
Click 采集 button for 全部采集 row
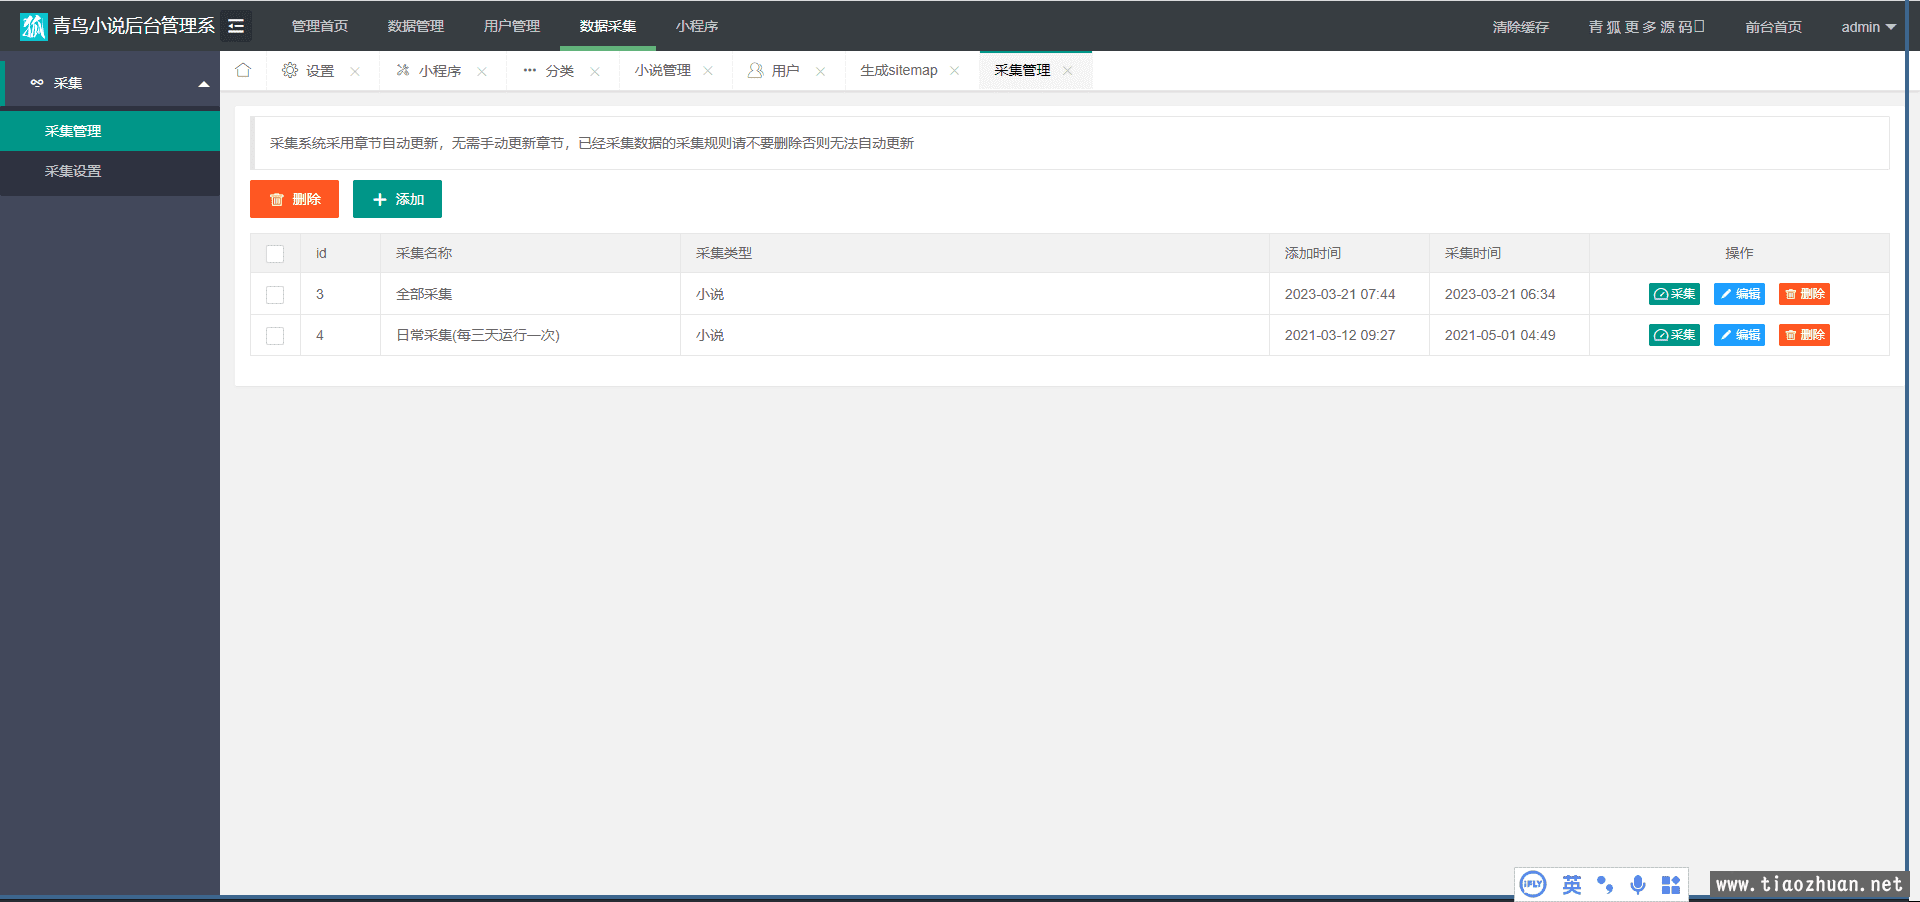coord(1674,294)
